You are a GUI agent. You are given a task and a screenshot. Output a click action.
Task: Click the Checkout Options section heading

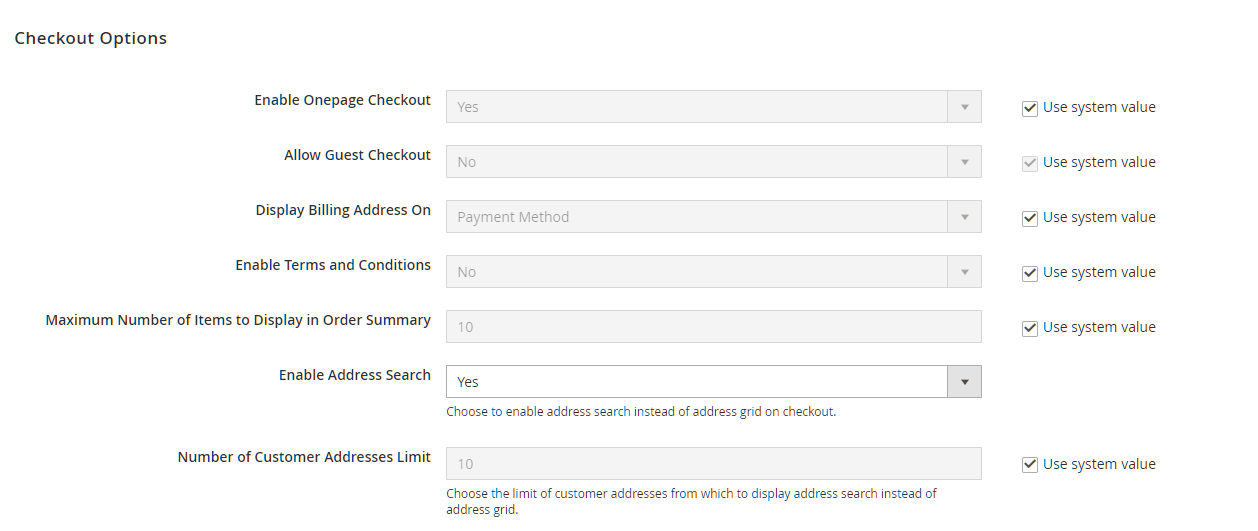(90, 39)
